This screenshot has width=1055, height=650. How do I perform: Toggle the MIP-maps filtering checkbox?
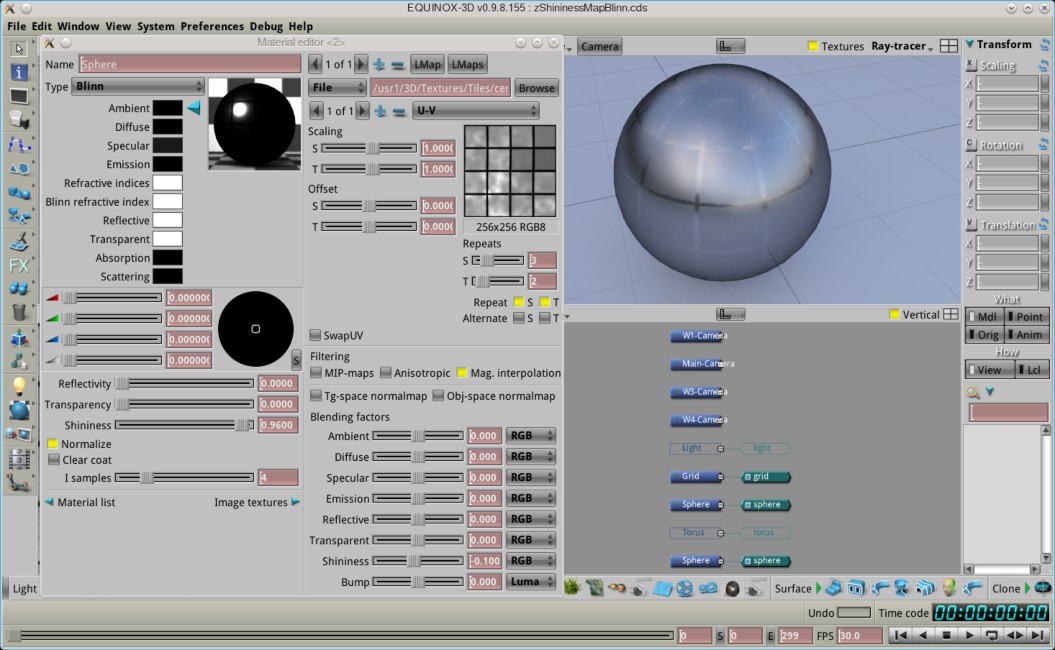316,373
